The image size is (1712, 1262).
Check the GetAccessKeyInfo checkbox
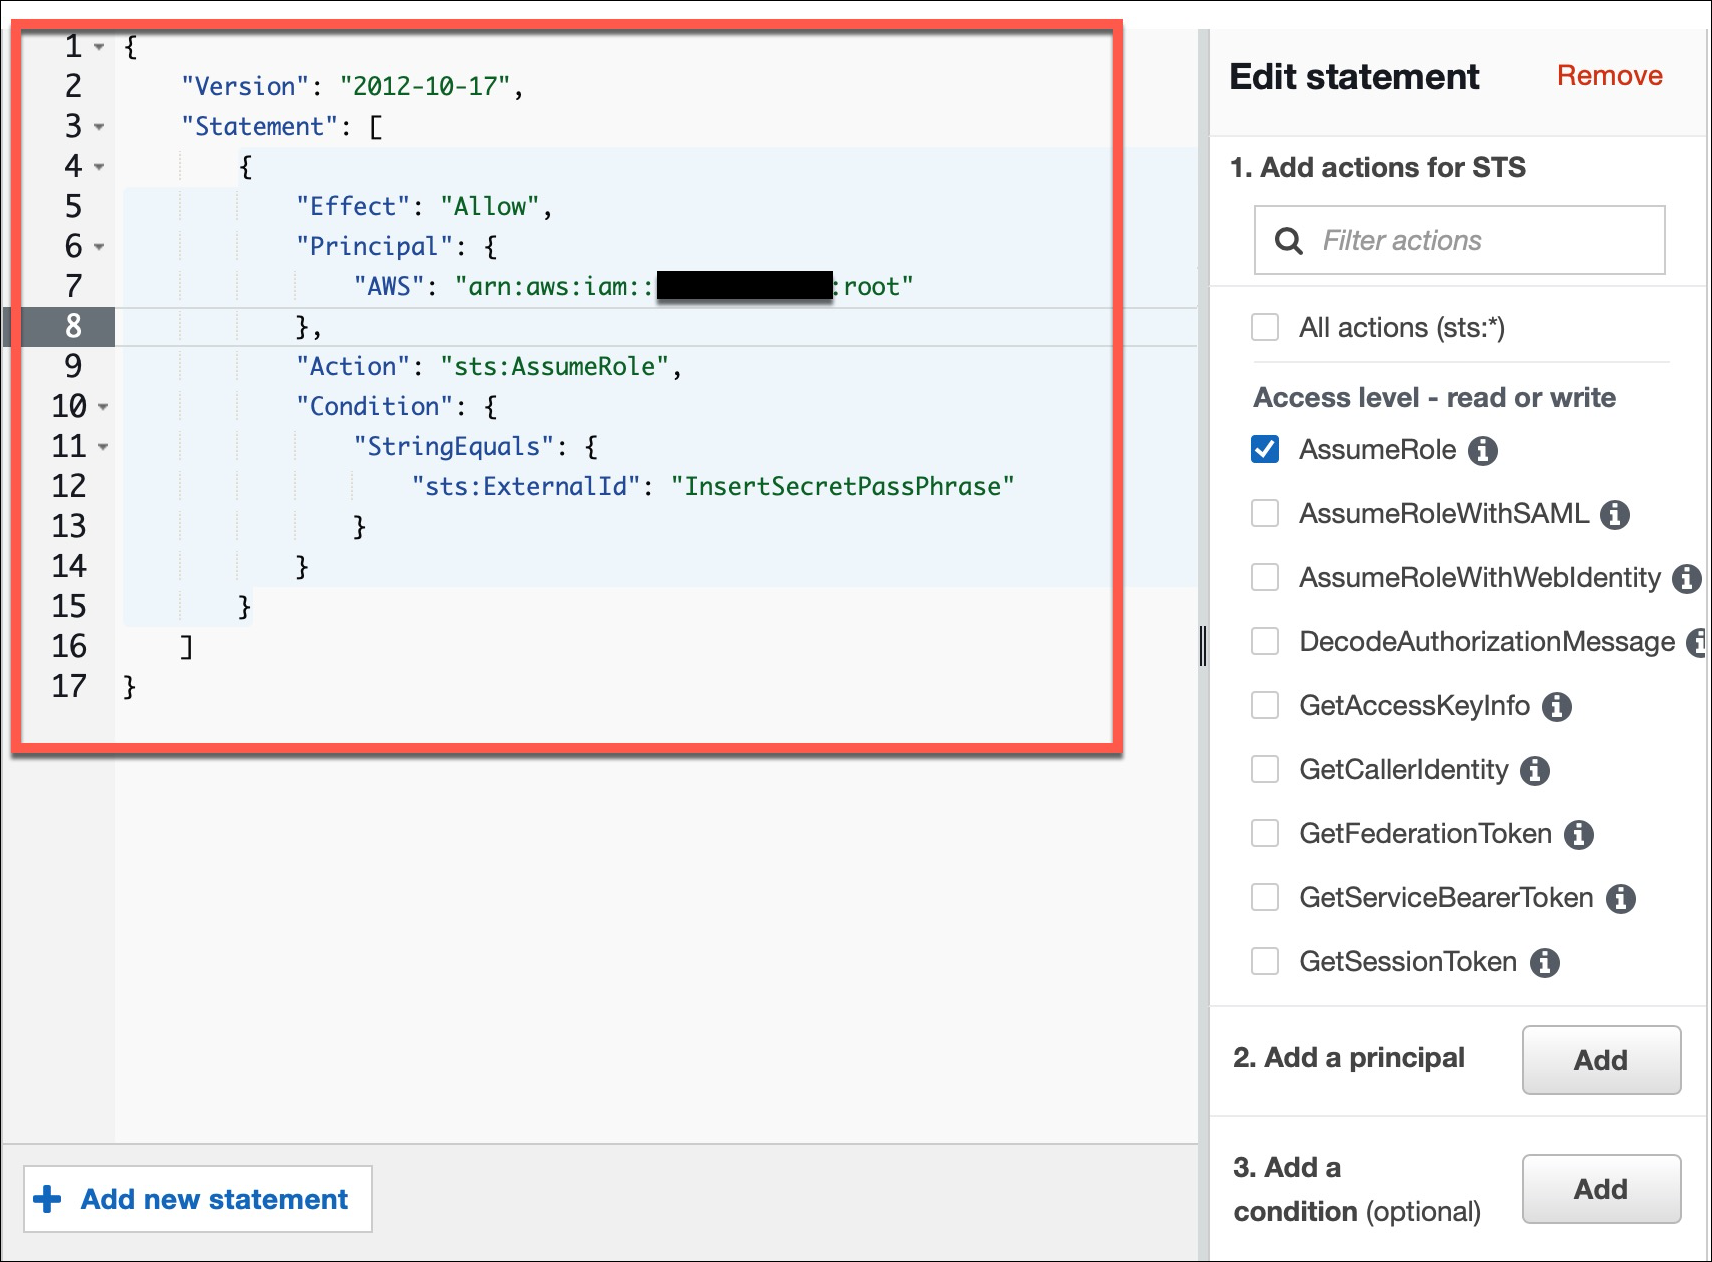(x=1265, y=705)
